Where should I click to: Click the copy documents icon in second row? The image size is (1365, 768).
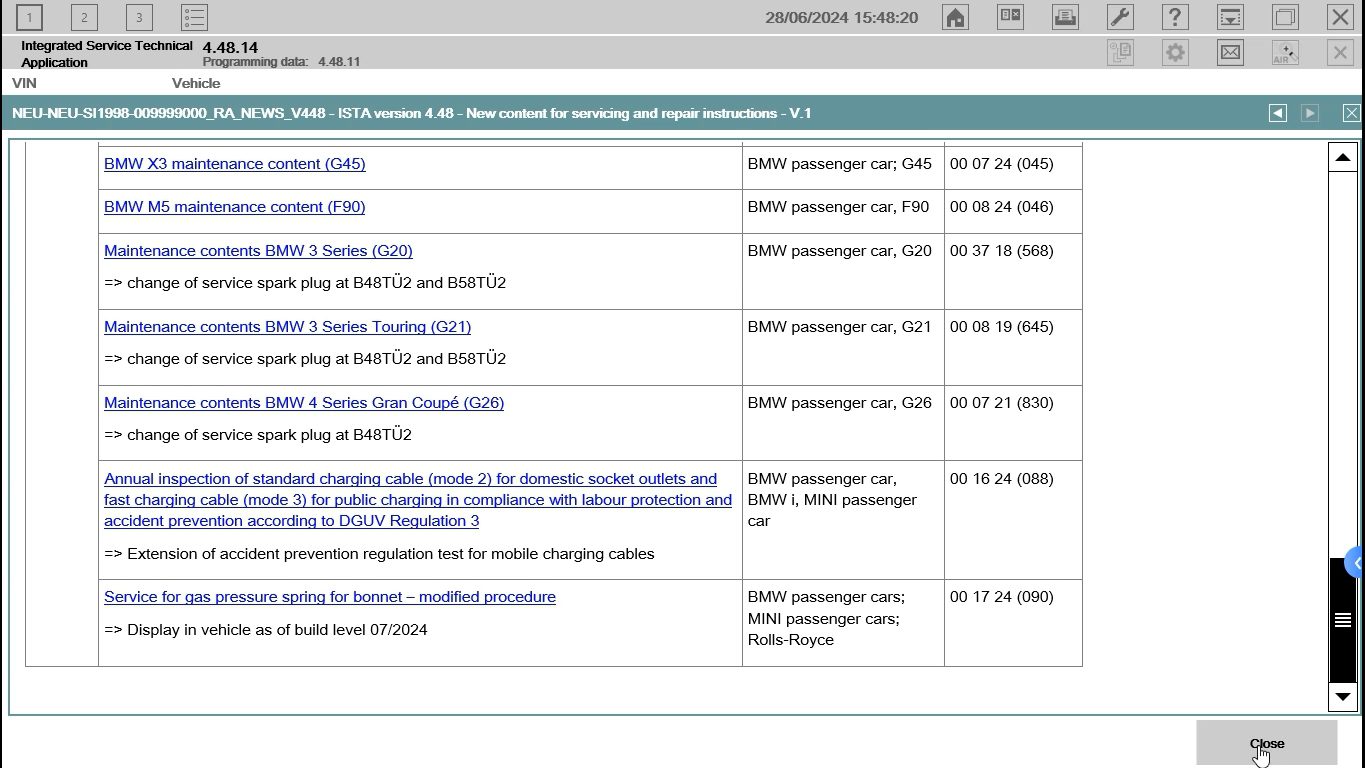coord(1120,53)
